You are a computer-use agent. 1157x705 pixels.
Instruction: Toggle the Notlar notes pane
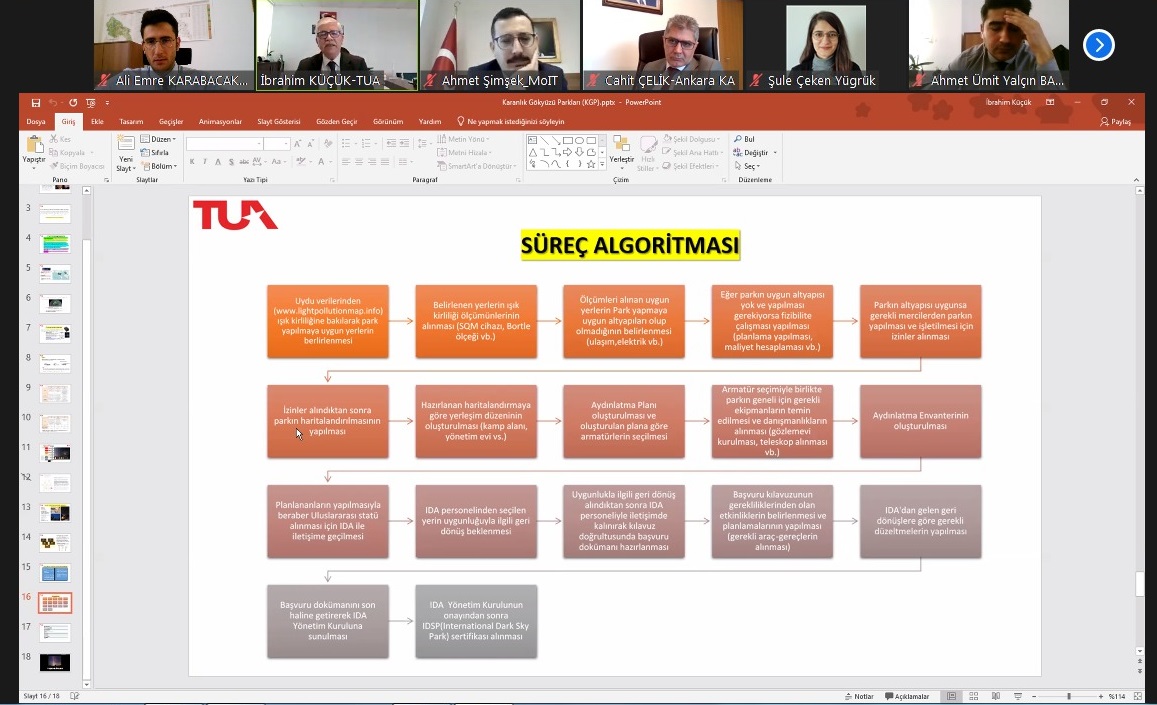pyautogui.click(x=858, y=696)
